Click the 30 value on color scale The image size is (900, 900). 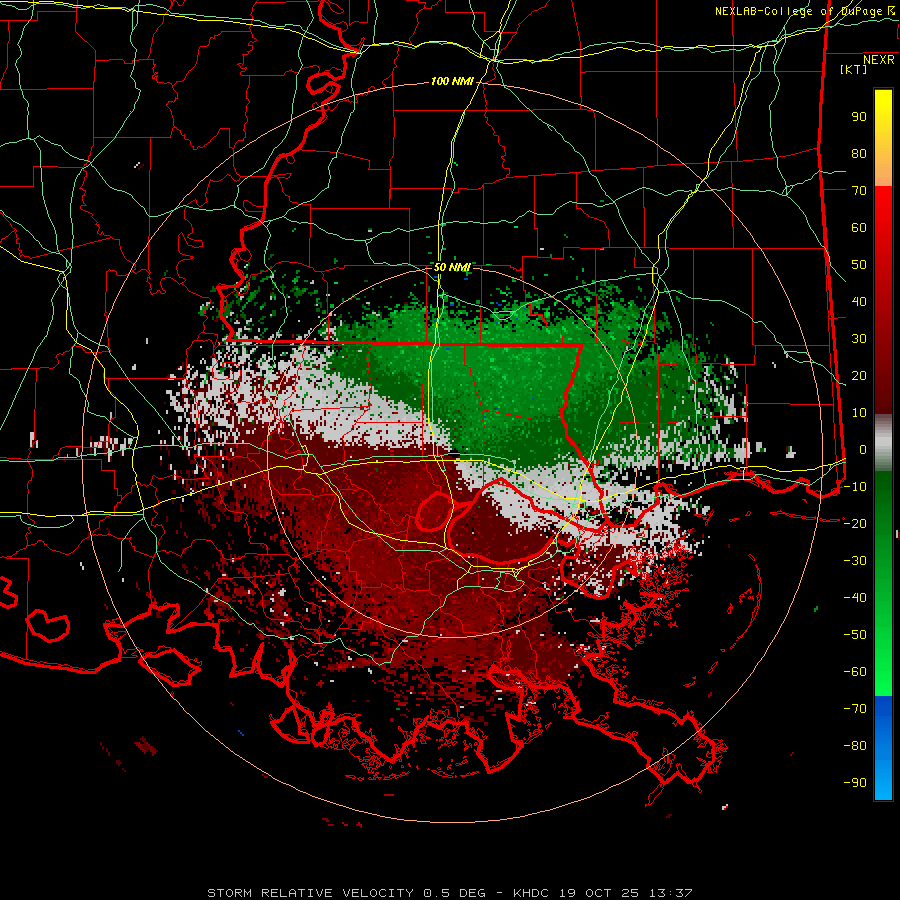[859, 339]
